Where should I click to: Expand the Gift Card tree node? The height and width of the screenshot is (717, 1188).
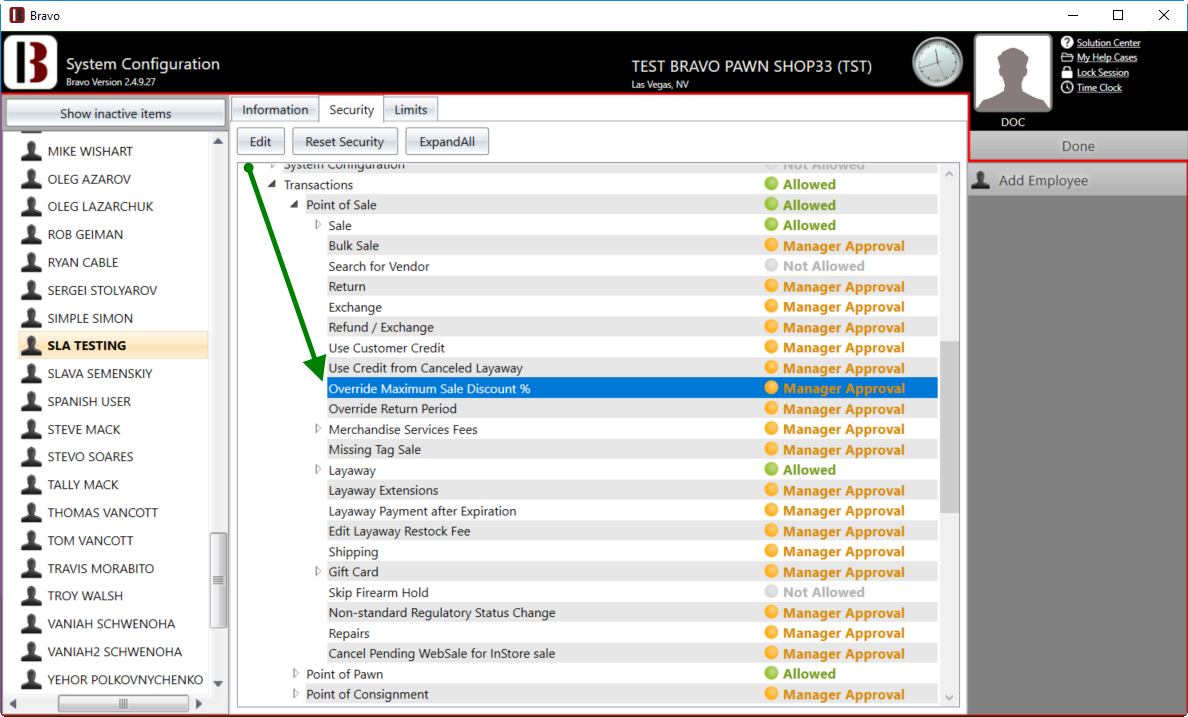click(x=317, y=571)
